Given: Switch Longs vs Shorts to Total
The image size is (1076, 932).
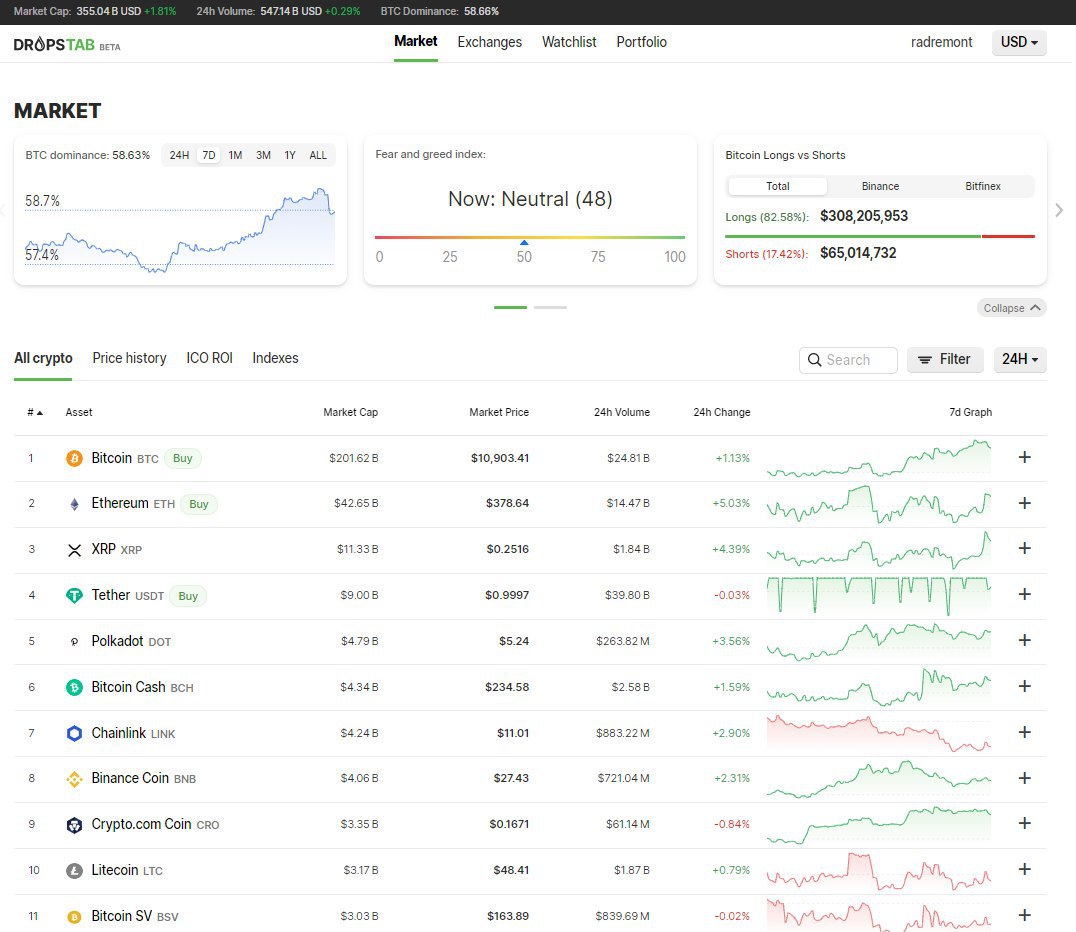Looking at the screenshot, I should click(777, 186).
